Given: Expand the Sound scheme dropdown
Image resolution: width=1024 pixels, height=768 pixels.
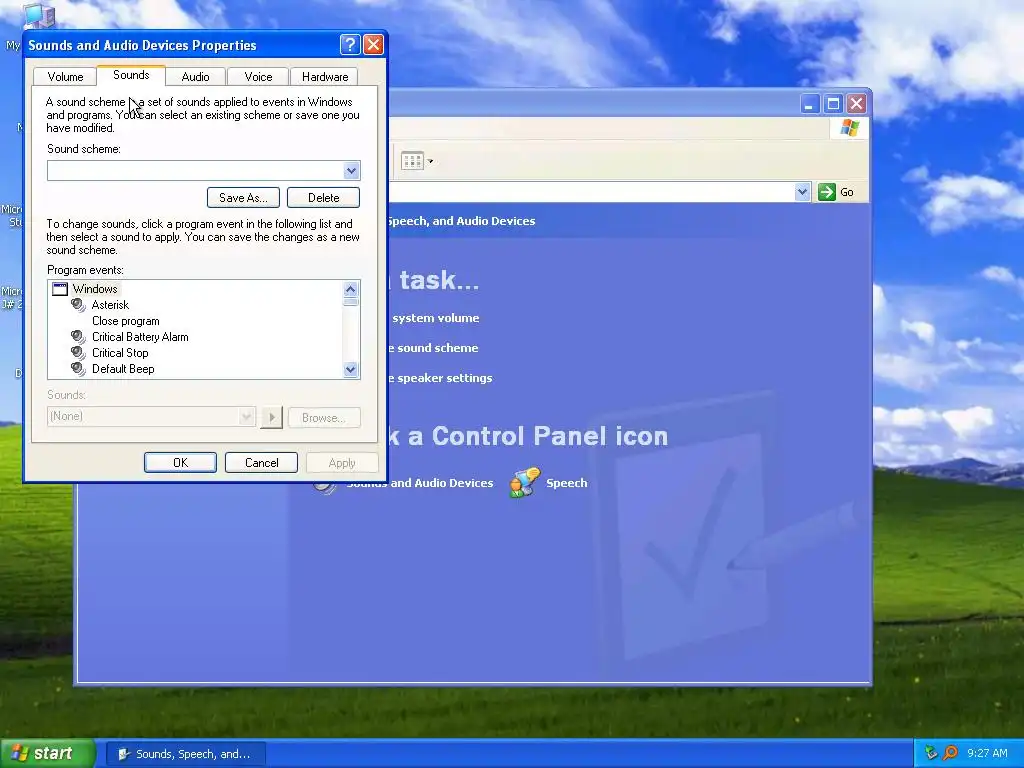Looking at the screenshot, I should 351,170.
